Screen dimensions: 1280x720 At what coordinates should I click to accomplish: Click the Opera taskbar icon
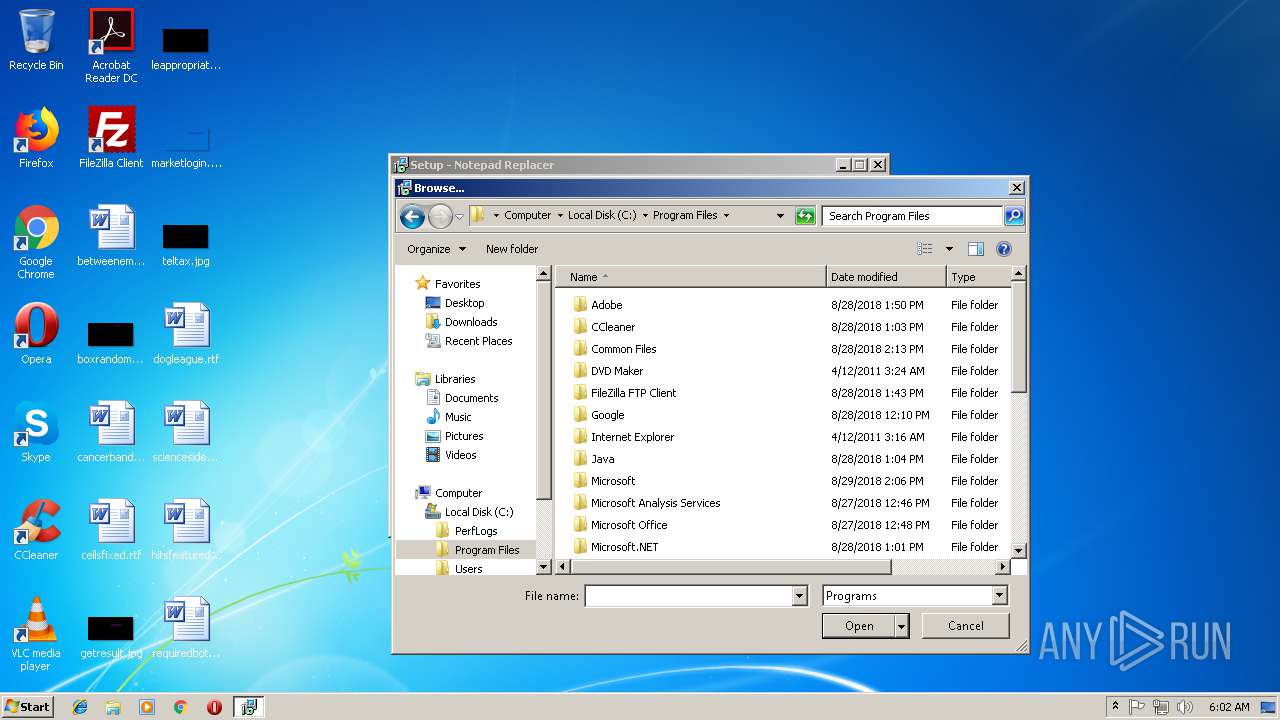tap(214, 707)
